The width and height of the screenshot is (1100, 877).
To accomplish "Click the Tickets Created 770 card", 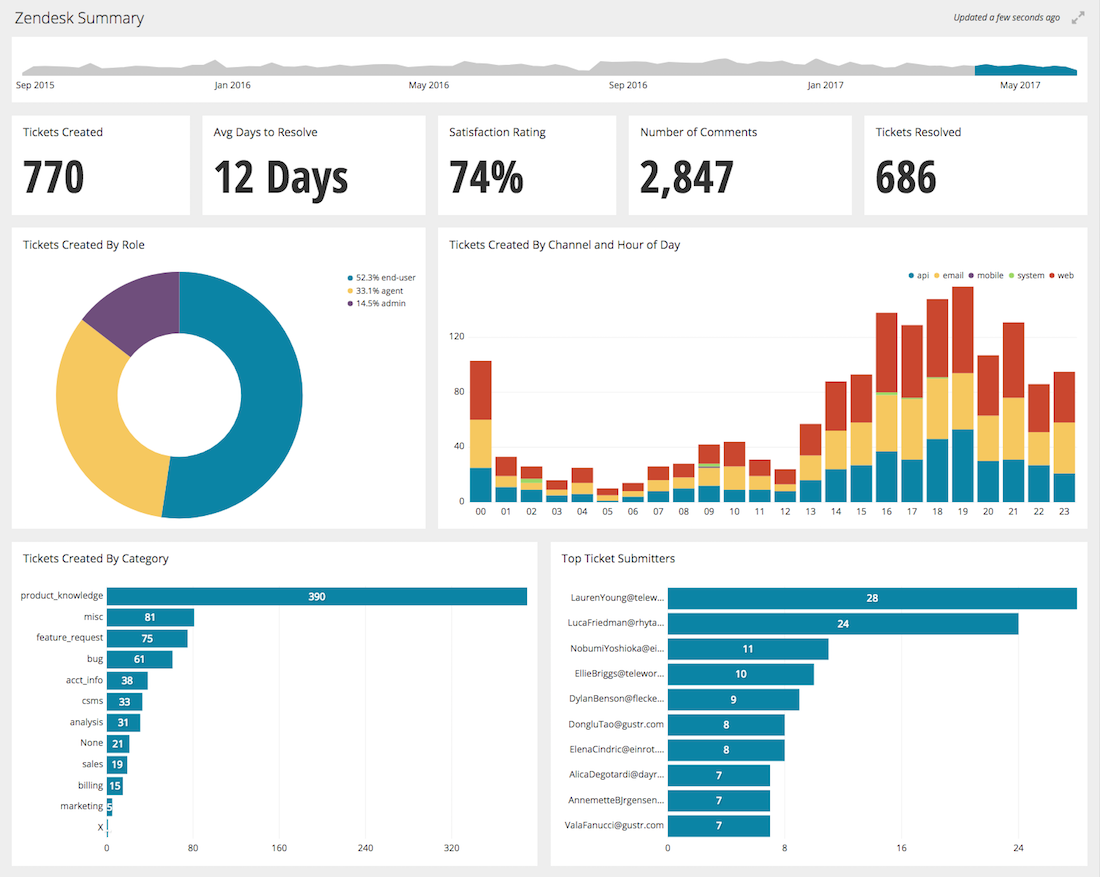I will coord(100,165).
